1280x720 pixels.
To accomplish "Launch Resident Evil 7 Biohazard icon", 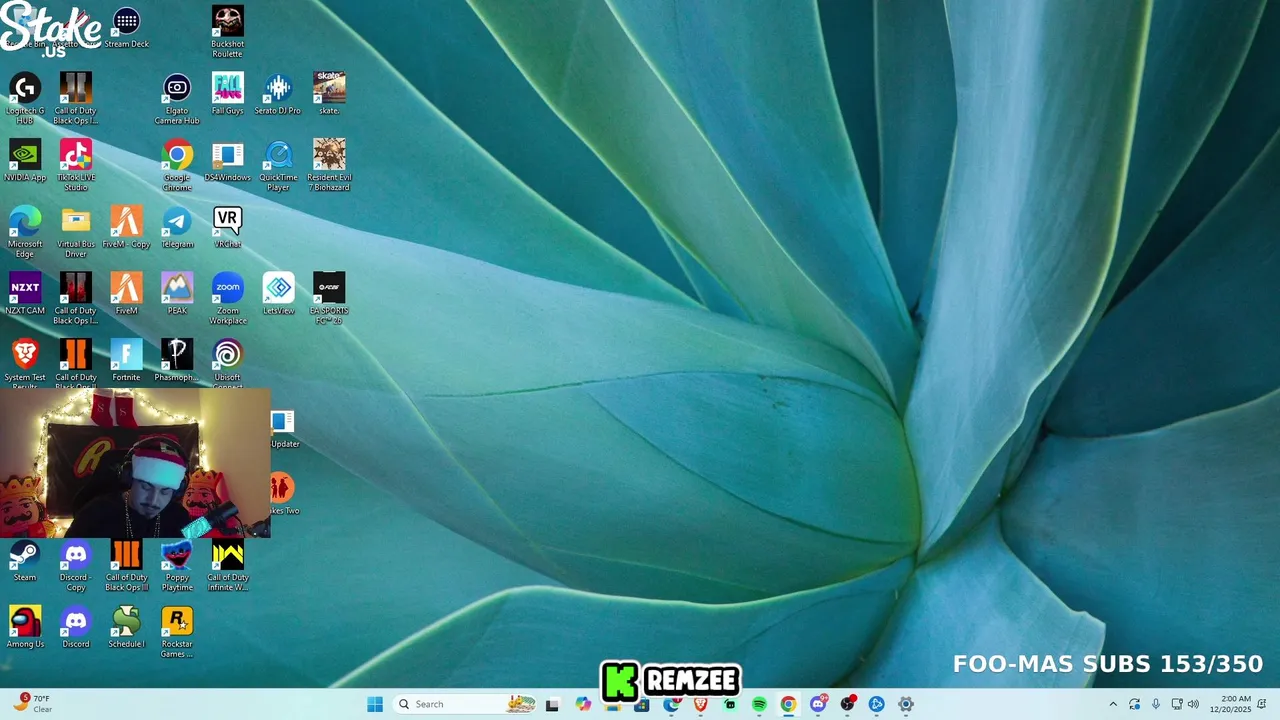I will (329, 166).
